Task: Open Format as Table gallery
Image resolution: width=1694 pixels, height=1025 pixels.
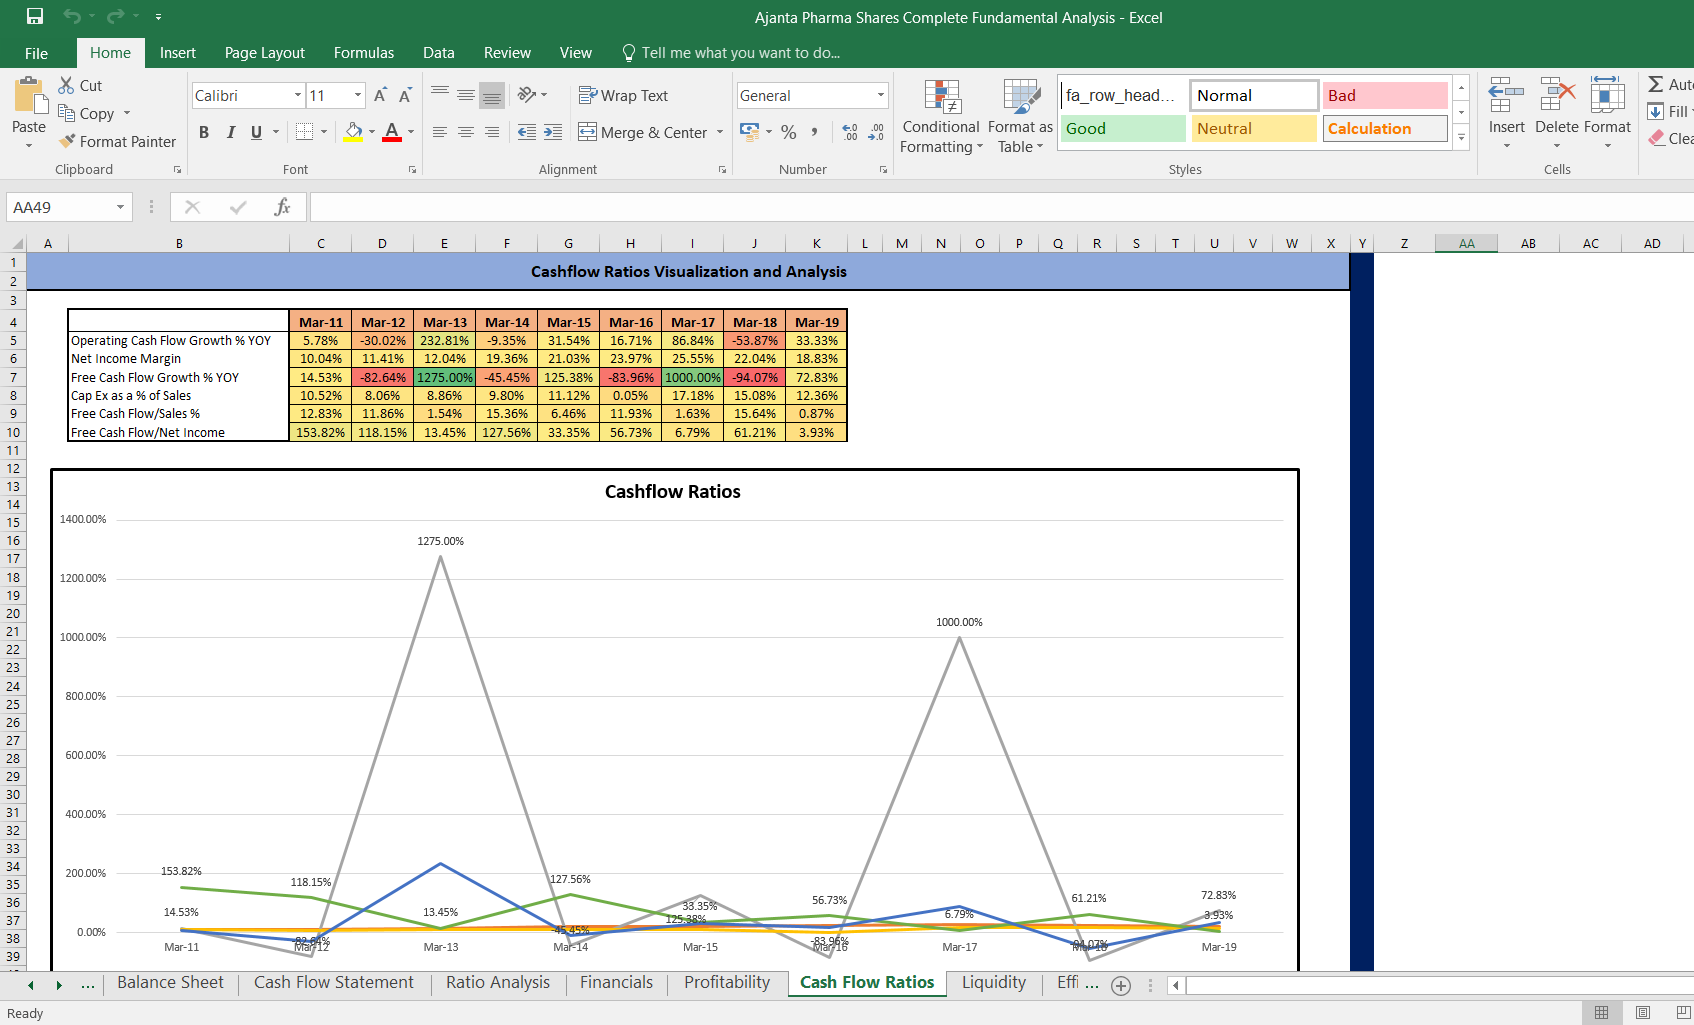Action: coord(1020,117)
